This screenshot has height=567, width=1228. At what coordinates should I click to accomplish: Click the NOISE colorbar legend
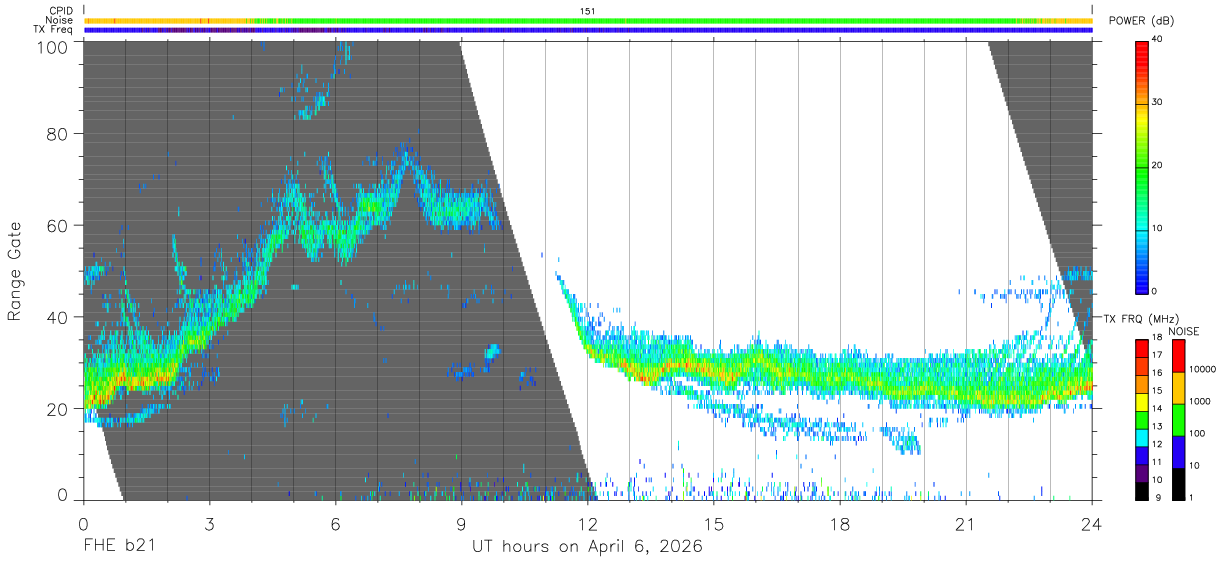[1177, 419]
